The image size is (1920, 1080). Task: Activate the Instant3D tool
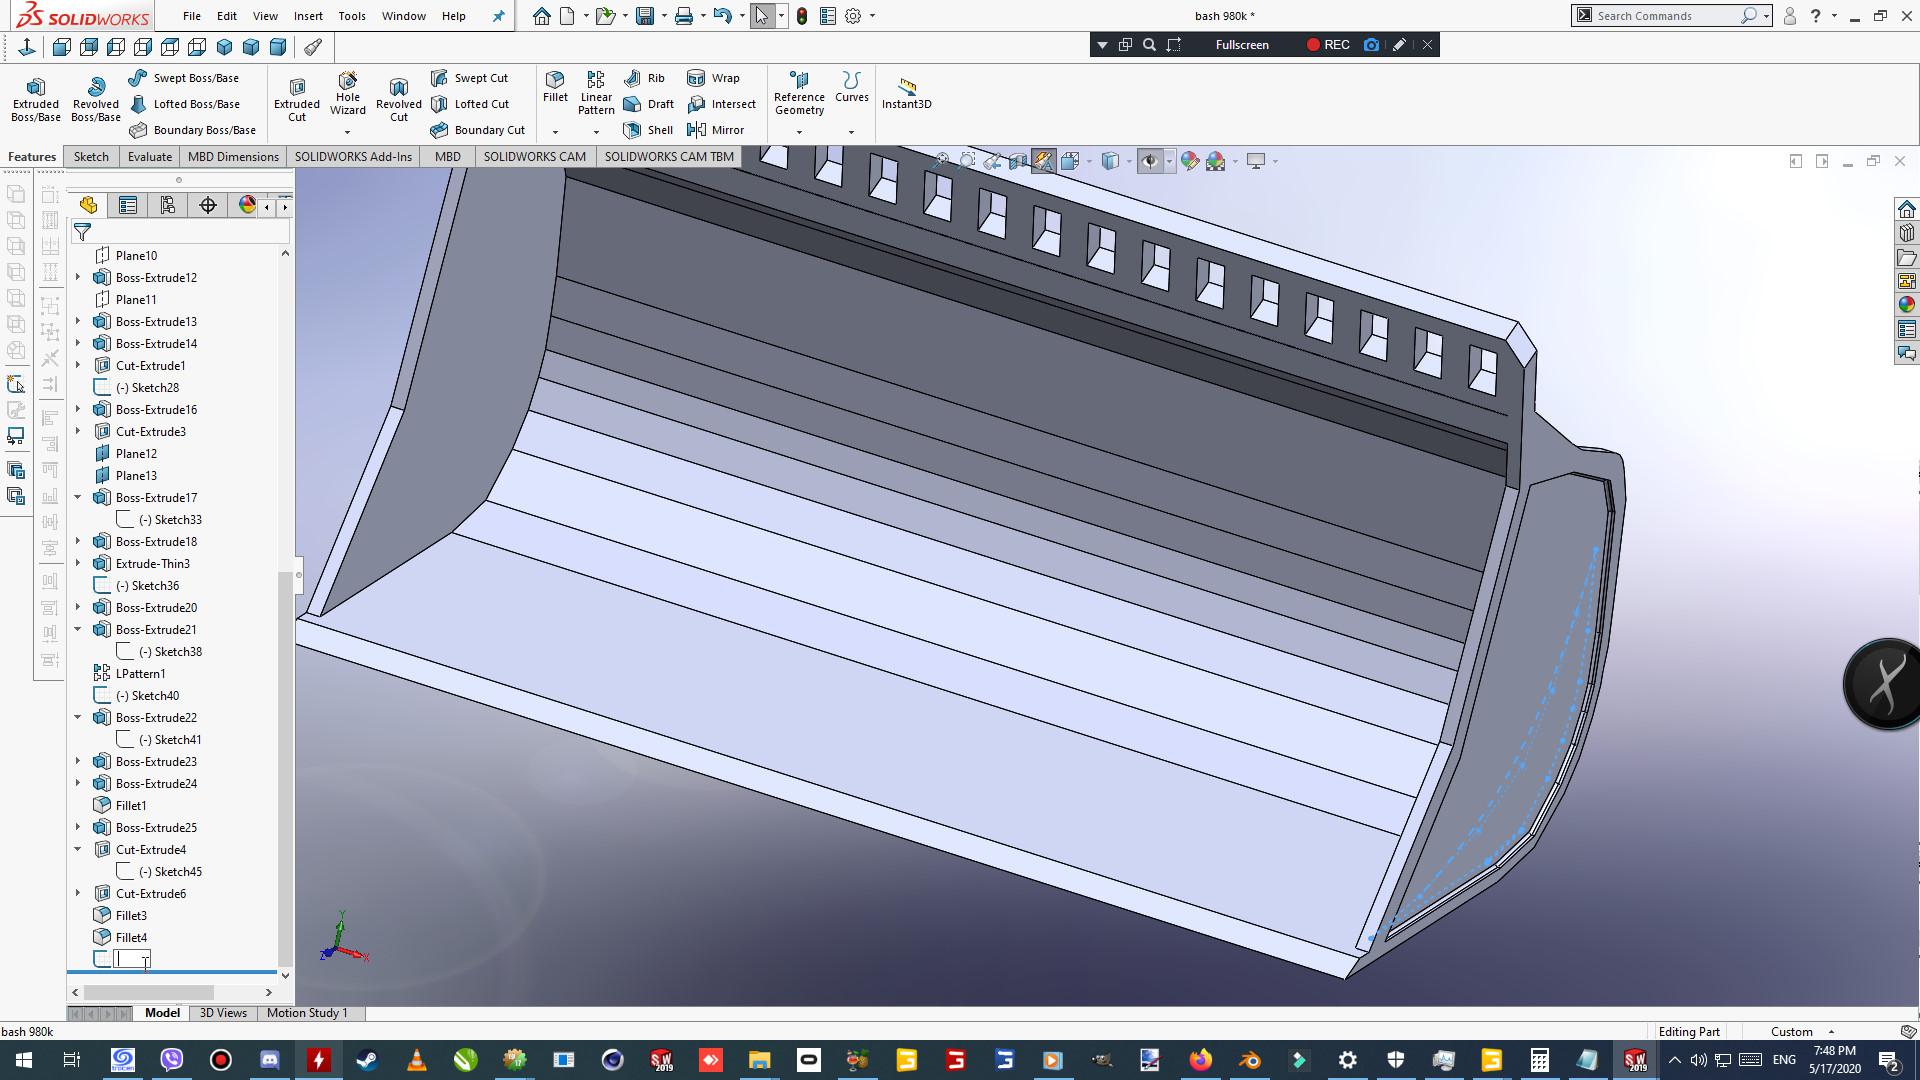906,93
